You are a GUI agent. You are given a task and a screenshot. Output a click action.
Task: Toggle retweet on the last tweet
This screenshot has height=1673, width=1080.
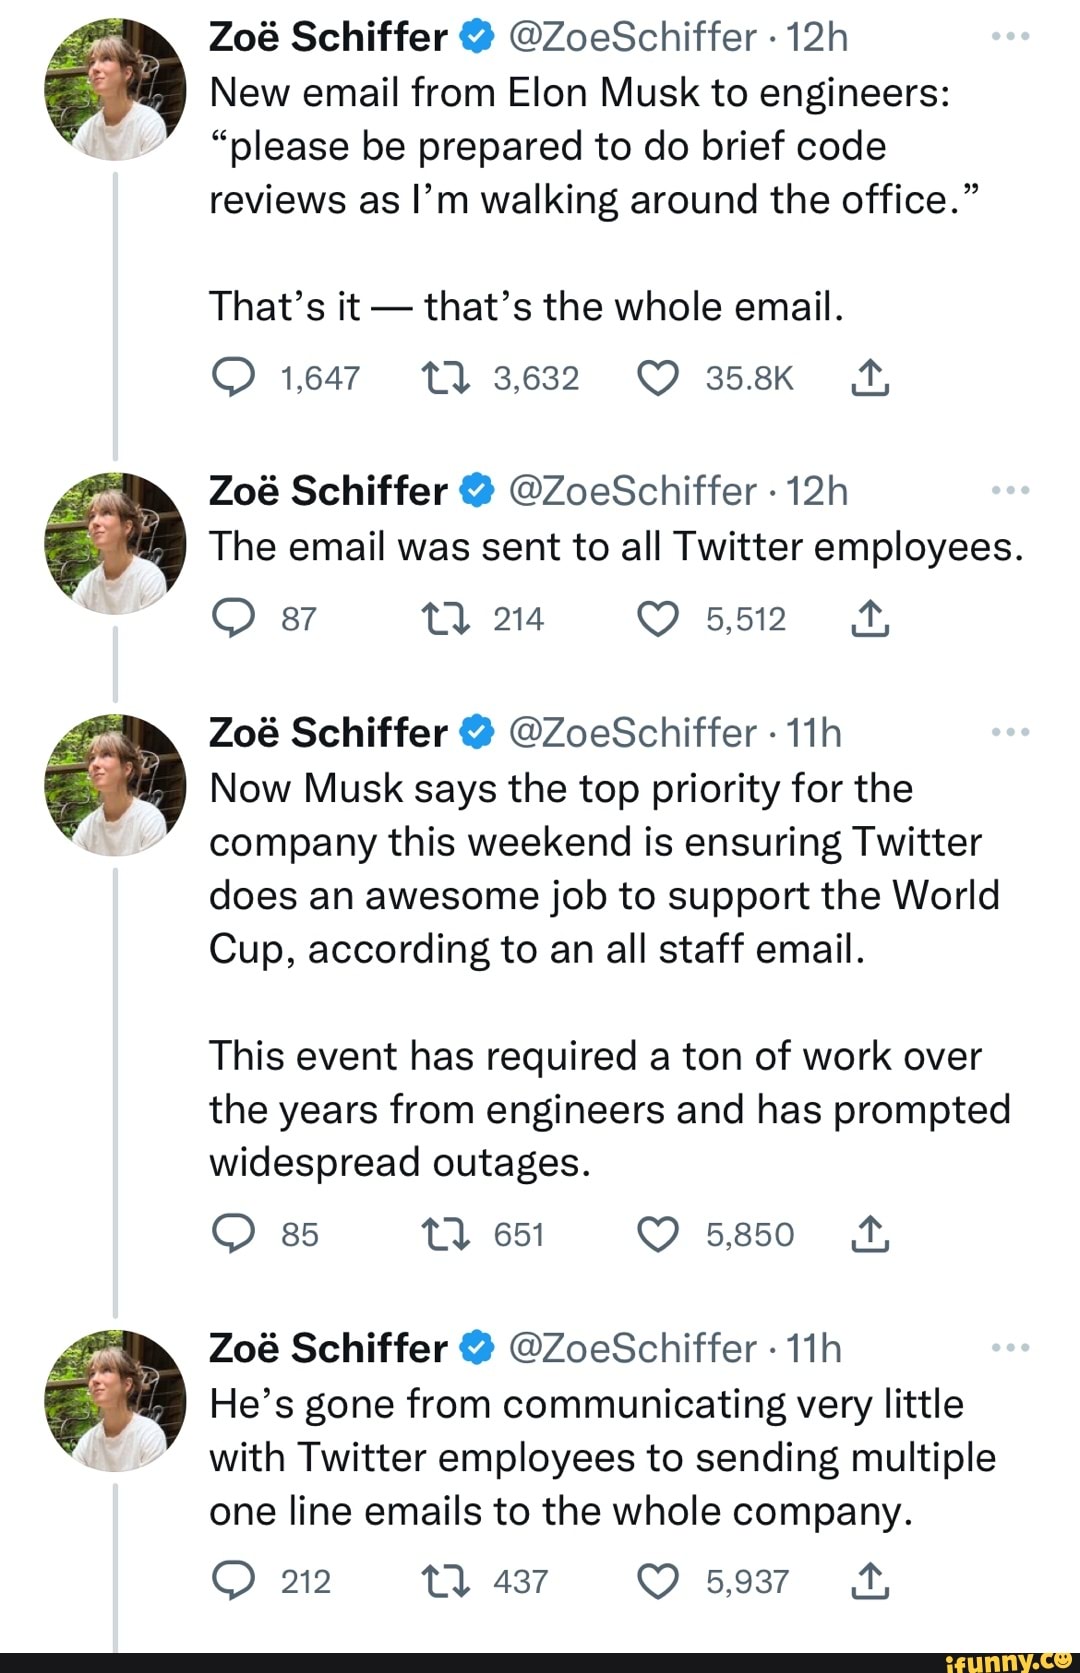click(x=446, y=1580)
